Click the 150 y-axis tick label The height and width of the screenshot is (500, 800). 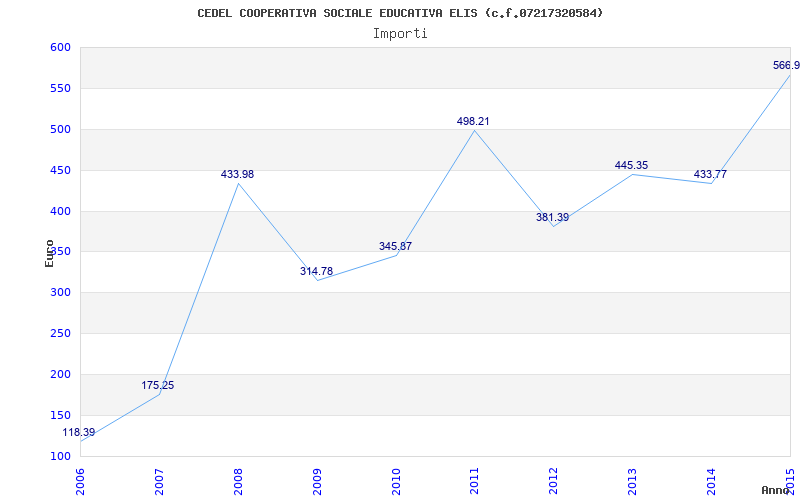tap(60, 415)
